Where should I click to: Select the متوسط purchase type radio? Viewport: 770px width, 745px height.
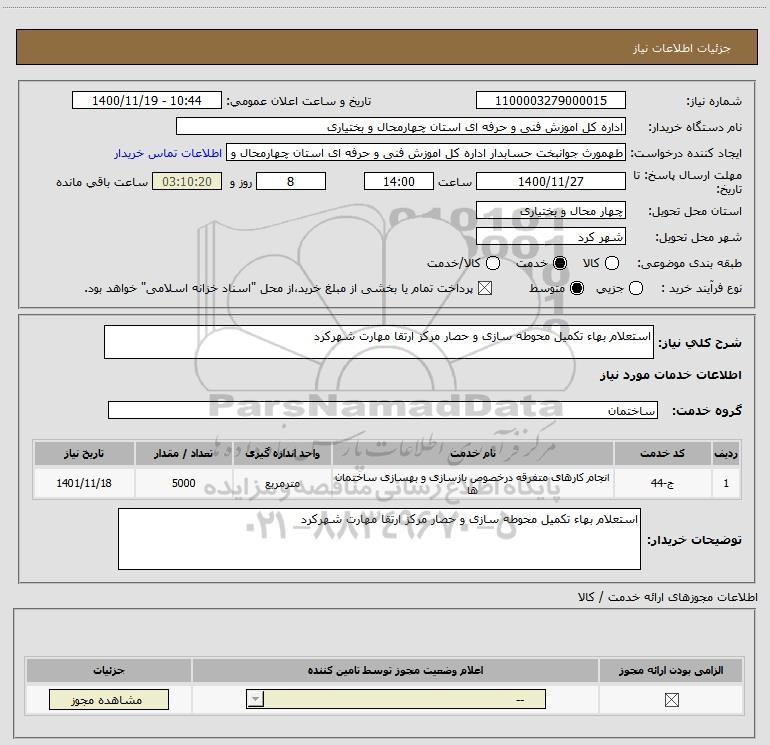[x=577, y=288]
